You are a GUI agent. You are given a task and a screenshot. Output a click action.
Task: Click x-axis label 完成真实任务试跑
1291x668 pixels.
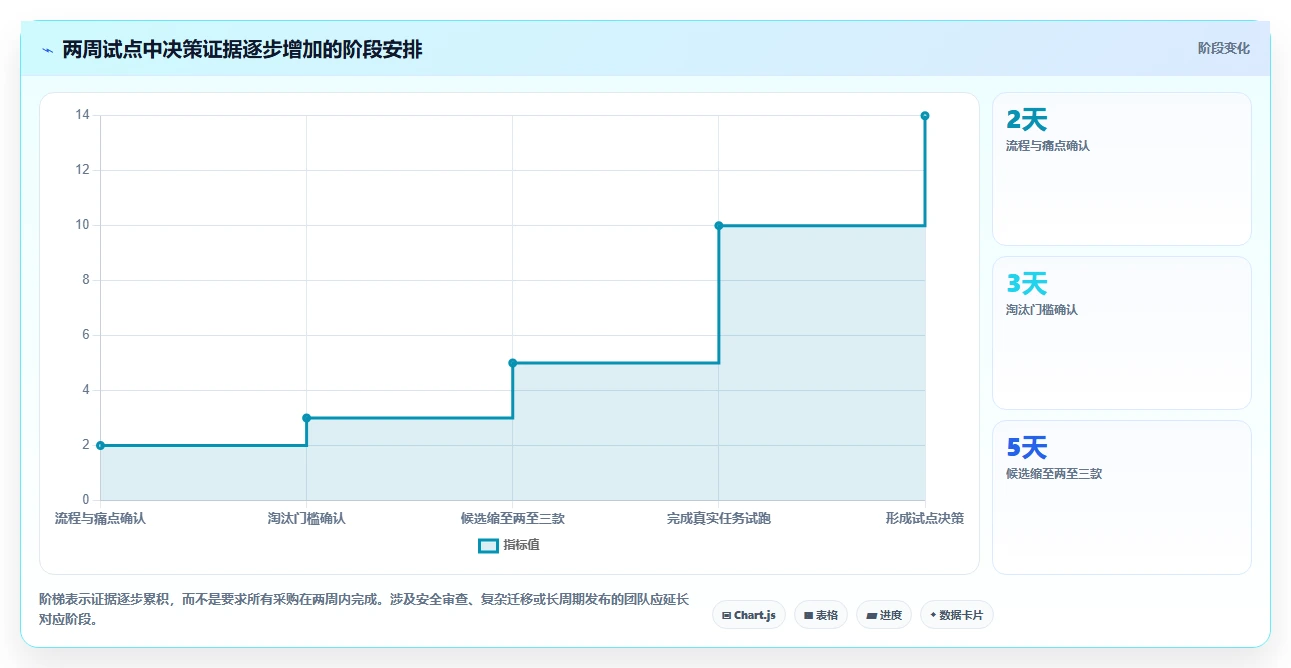(x=719, y=518)
